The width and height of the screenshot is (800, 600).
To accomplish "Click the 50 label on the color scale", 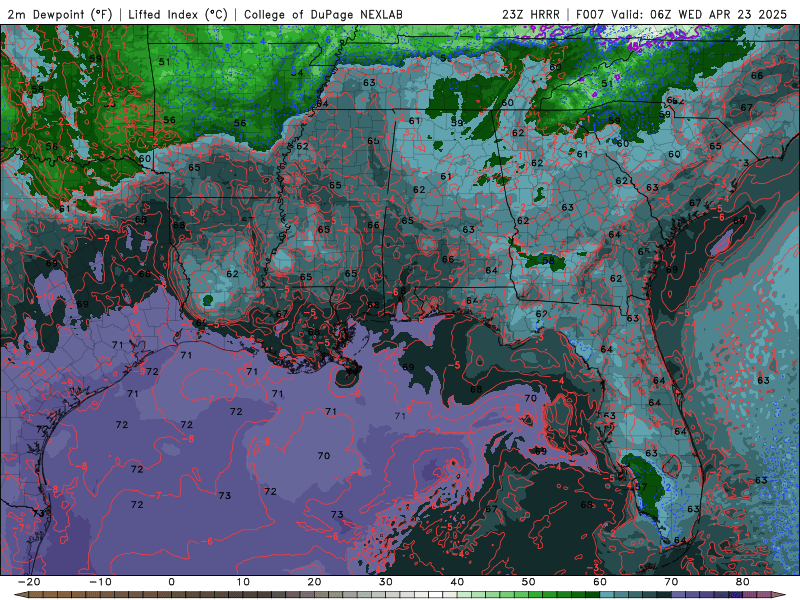I will [x=529, y=582].
